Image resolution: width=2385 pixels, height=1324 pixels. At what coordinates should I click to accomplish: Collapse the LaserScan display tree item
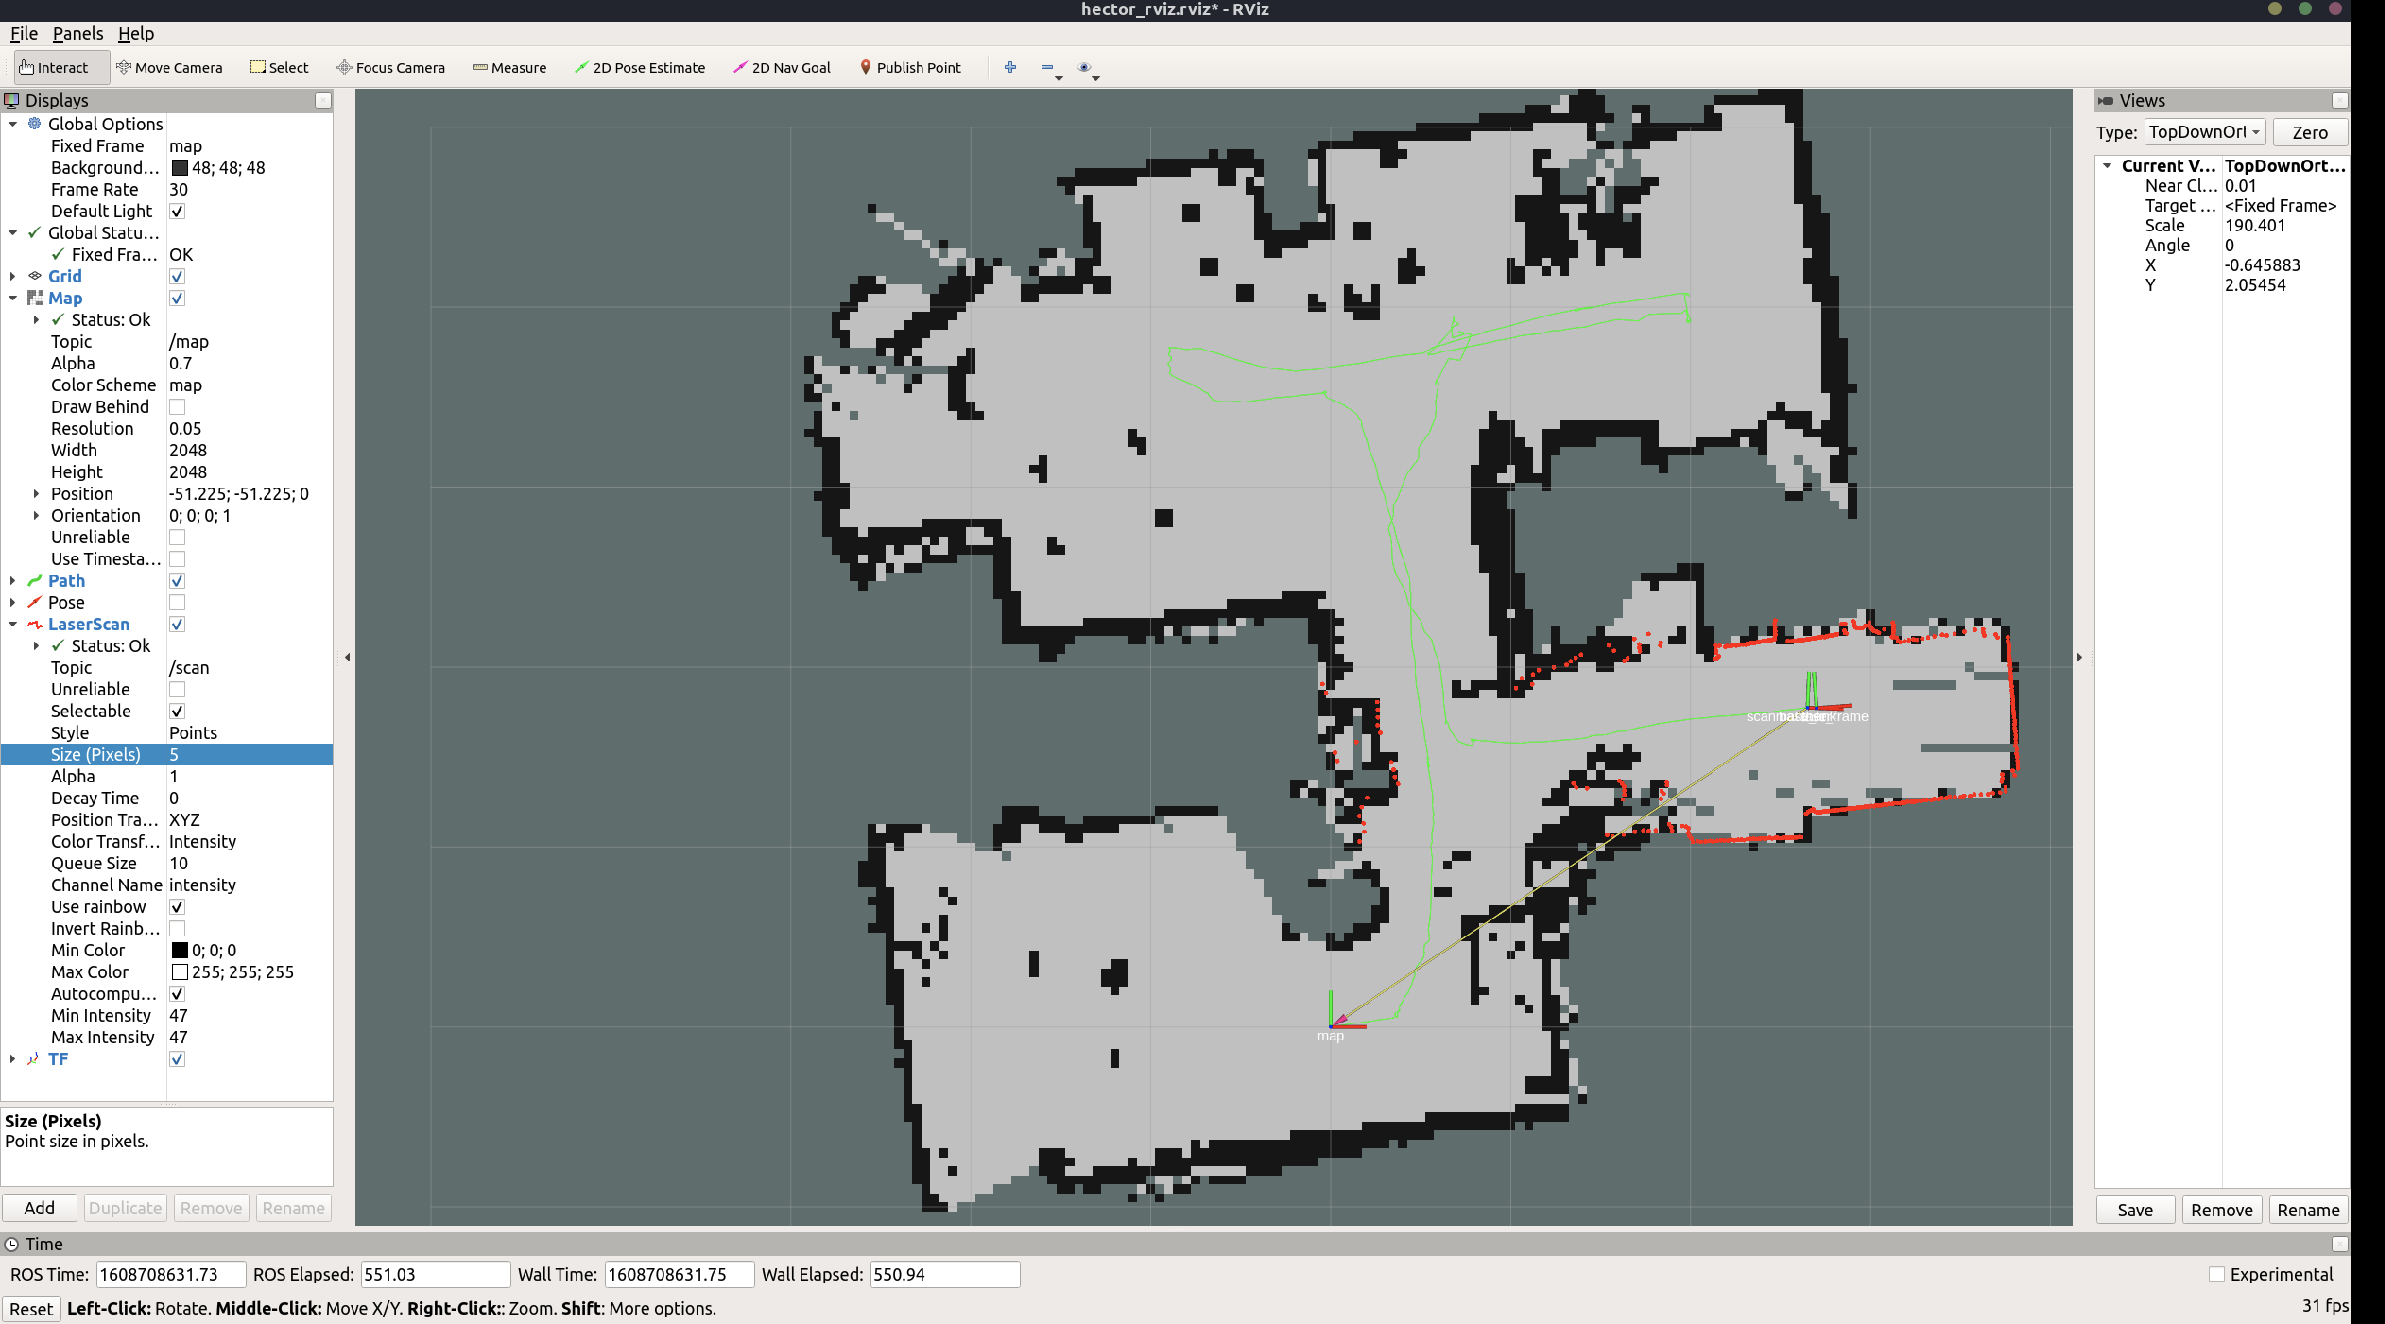[12, 625]
